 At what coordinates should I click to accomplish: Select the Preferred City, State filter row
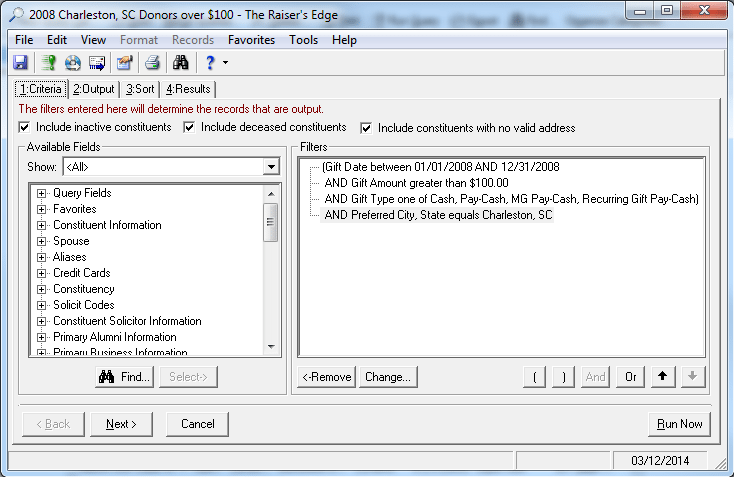437,215
